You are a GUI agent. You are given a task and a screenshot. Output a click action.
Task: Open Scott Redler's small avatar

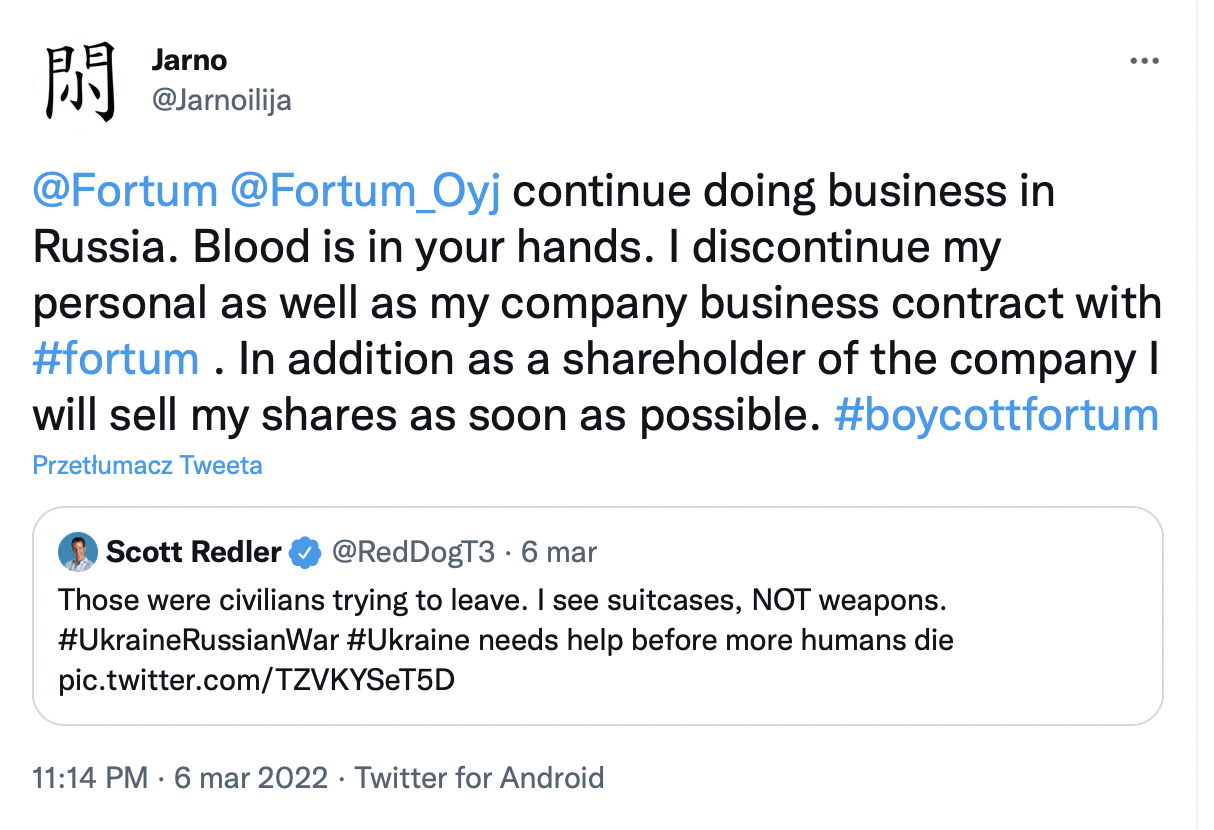pyautogui.click(x=78, y=552)
